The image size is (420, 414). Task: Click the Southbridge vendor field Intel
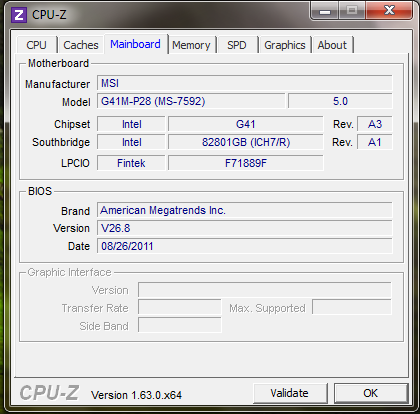[x=131, y=142]
